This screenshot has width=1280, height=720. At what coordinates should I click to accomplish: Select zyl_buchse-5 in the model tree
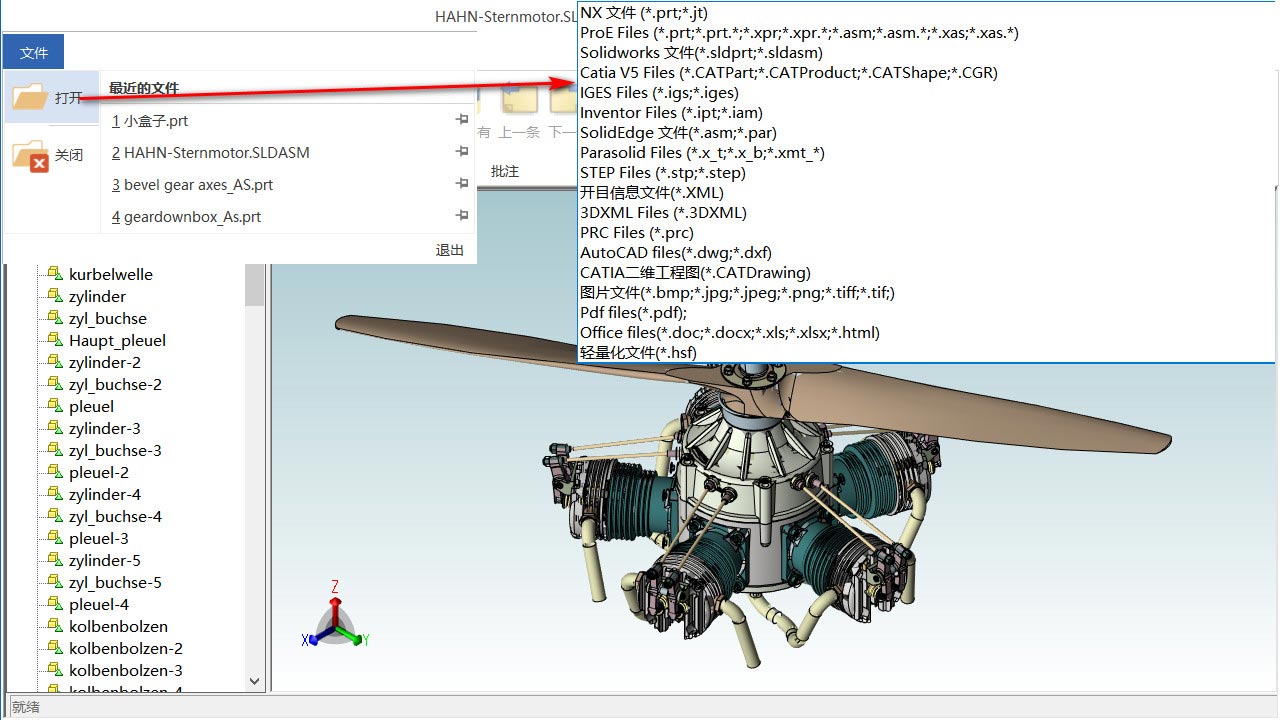[x=115, y=582]
